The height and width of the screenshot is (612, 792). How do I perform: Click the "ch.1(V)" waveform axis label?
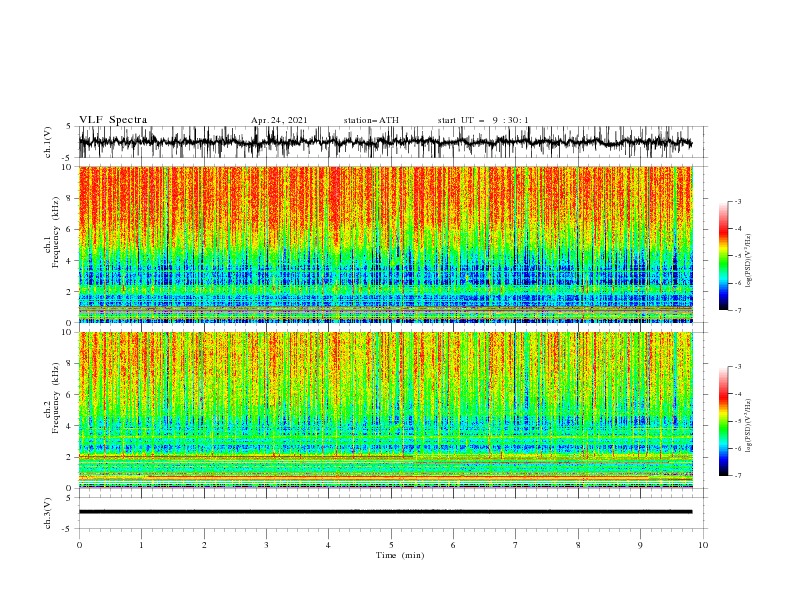[x=48, y=142]
